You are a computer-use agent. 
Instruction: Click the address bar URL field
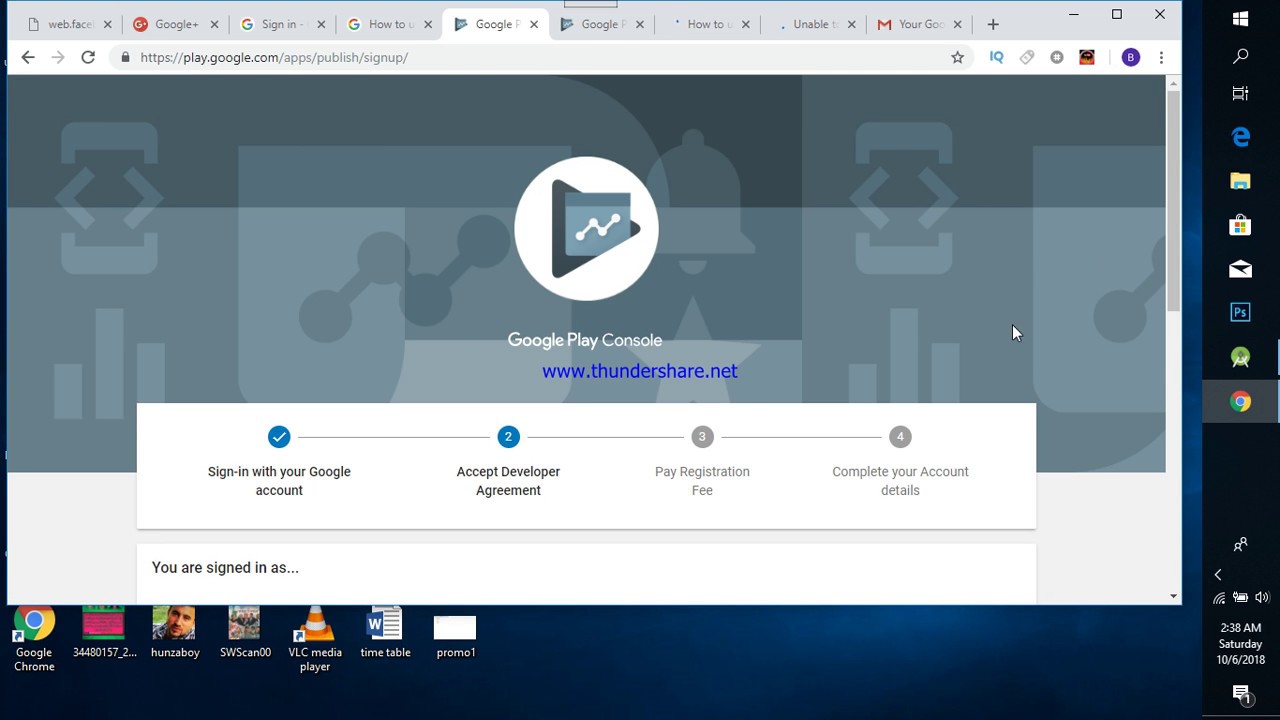point(540,58)
